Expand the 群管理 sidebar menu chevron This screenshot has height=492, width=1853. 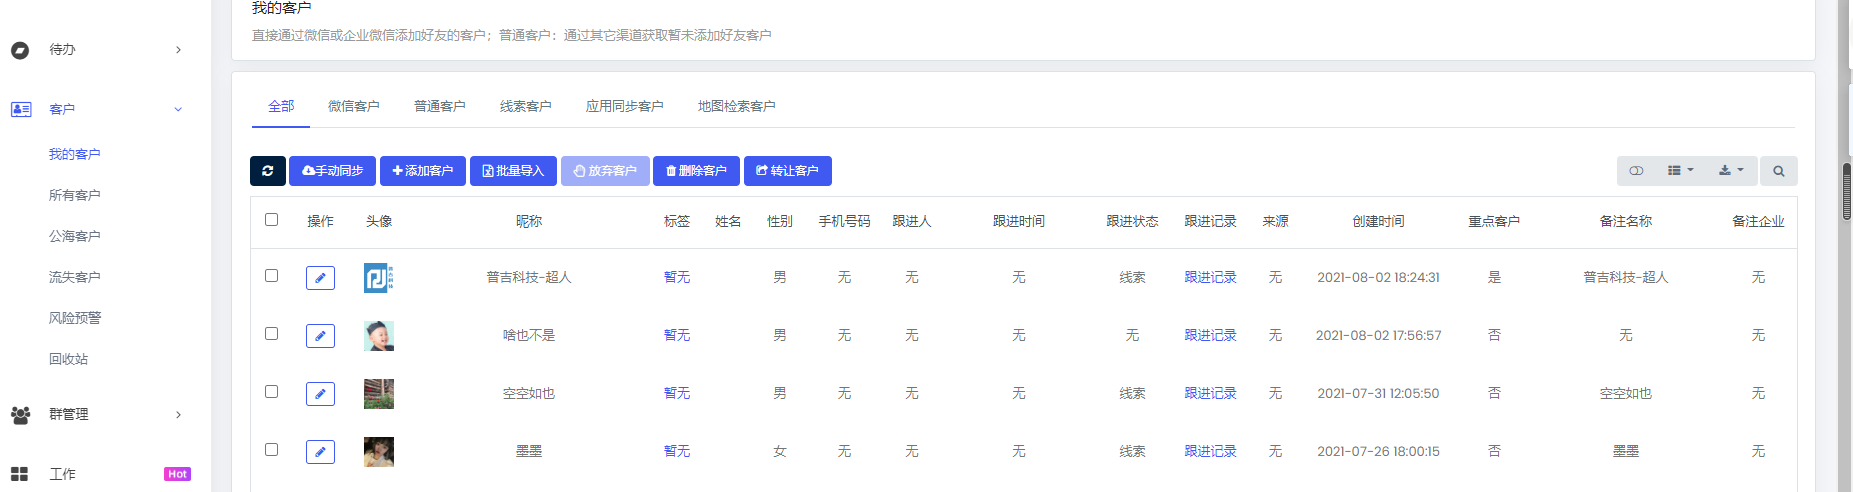pyautogui.click(x=178, y=415)
